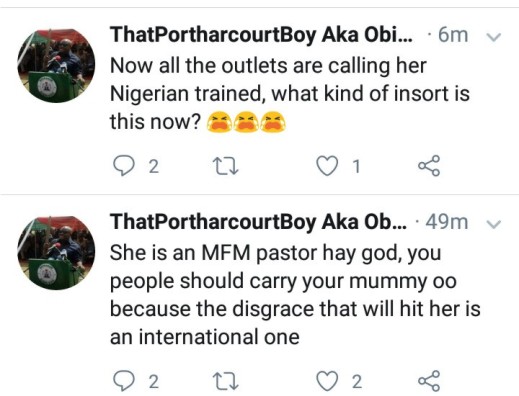View the like count '2' on second tweet
Viewport: 519px width, 396px height.
click(357, 381)
